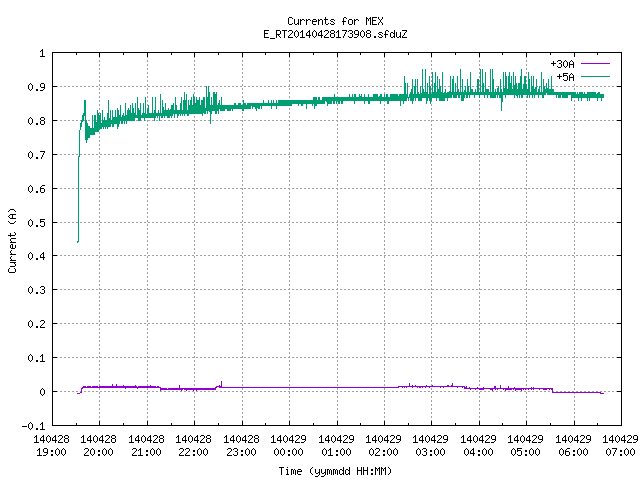Viewport: 640px width, 480px height.
Task: Click the x-axis tick 140428 19:00
Action: click(51, 445)
